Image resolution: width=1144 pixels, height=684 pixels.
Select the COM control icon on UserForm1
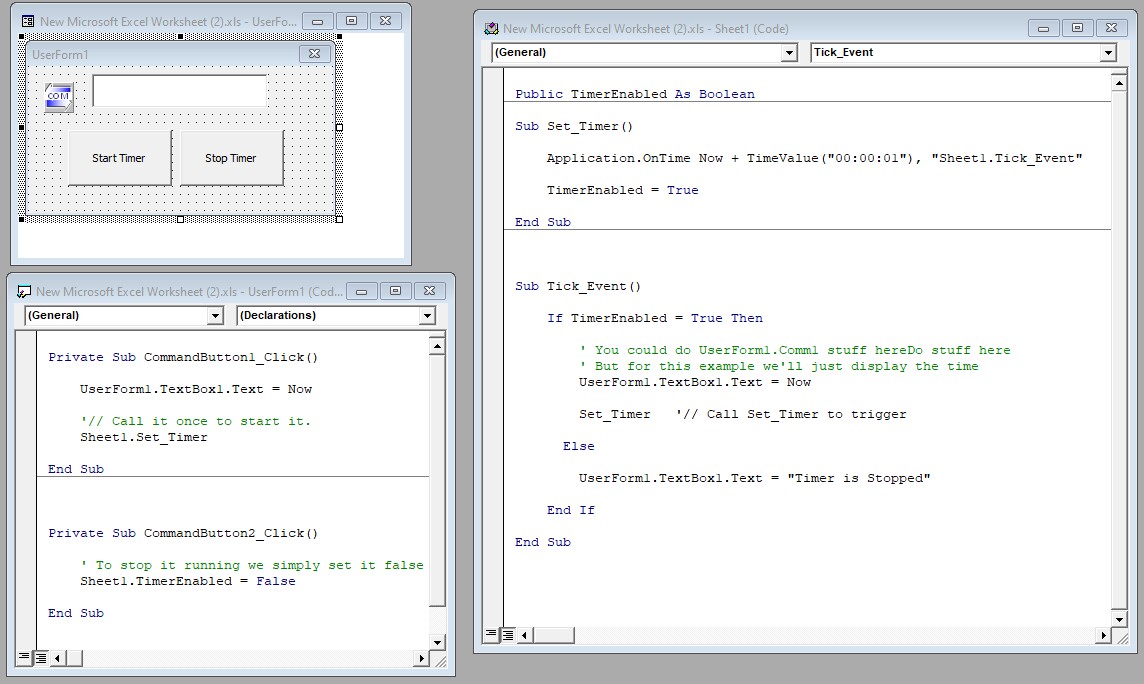point(58,97)
